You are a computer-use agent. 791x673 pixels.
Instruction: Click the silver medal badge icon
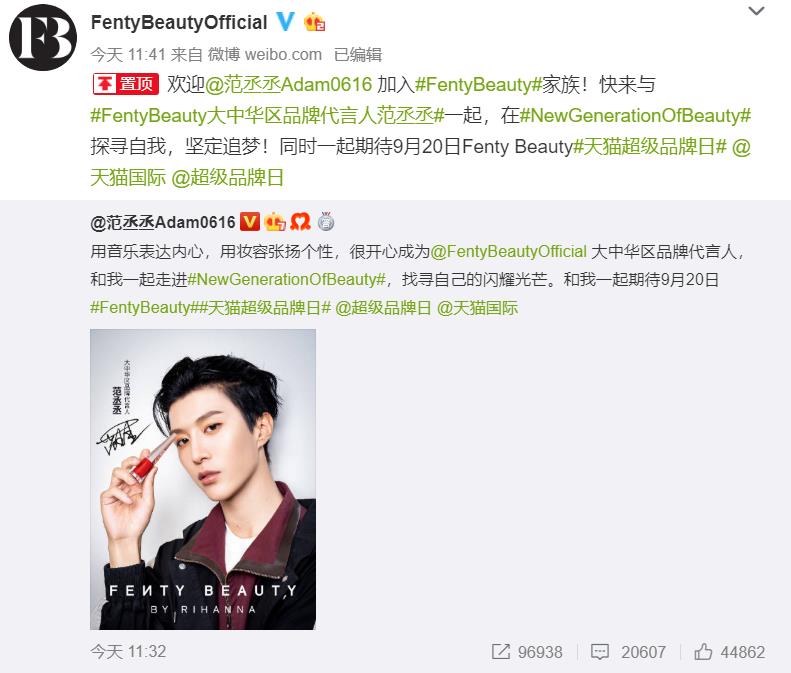pyautogui.click(x=325, y=221)
